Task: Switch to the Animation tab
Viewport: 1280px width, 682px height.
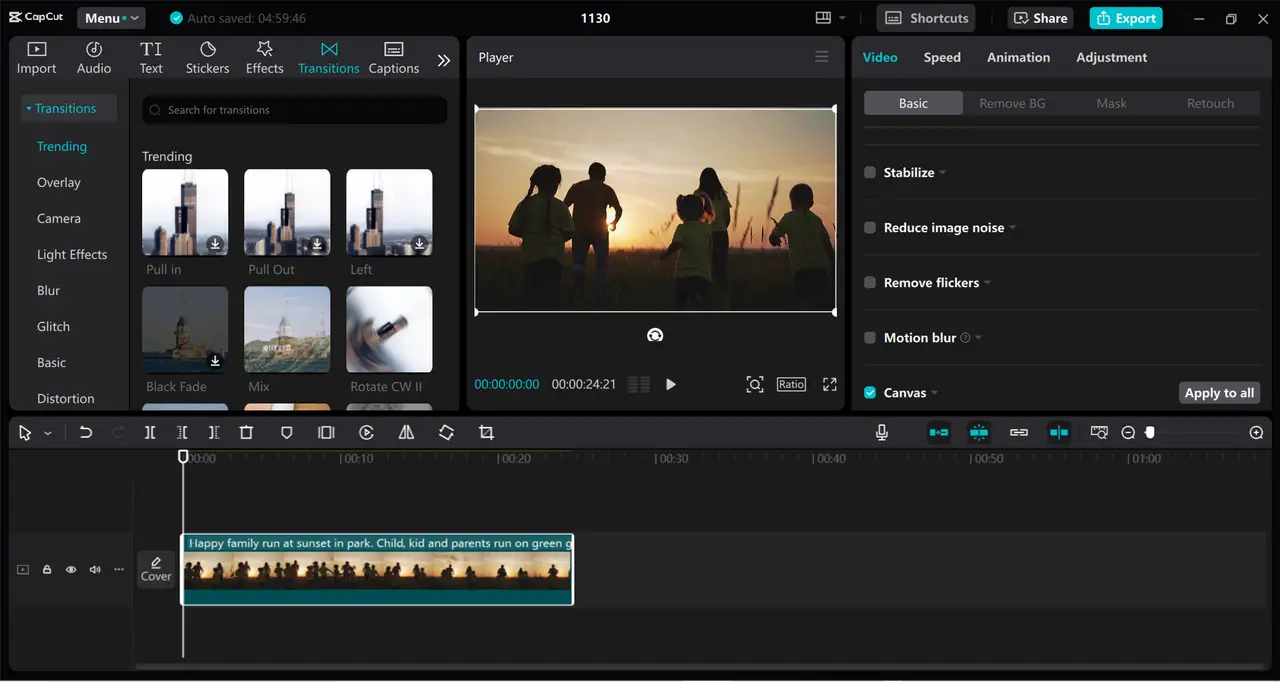Action: (1018, 57)
